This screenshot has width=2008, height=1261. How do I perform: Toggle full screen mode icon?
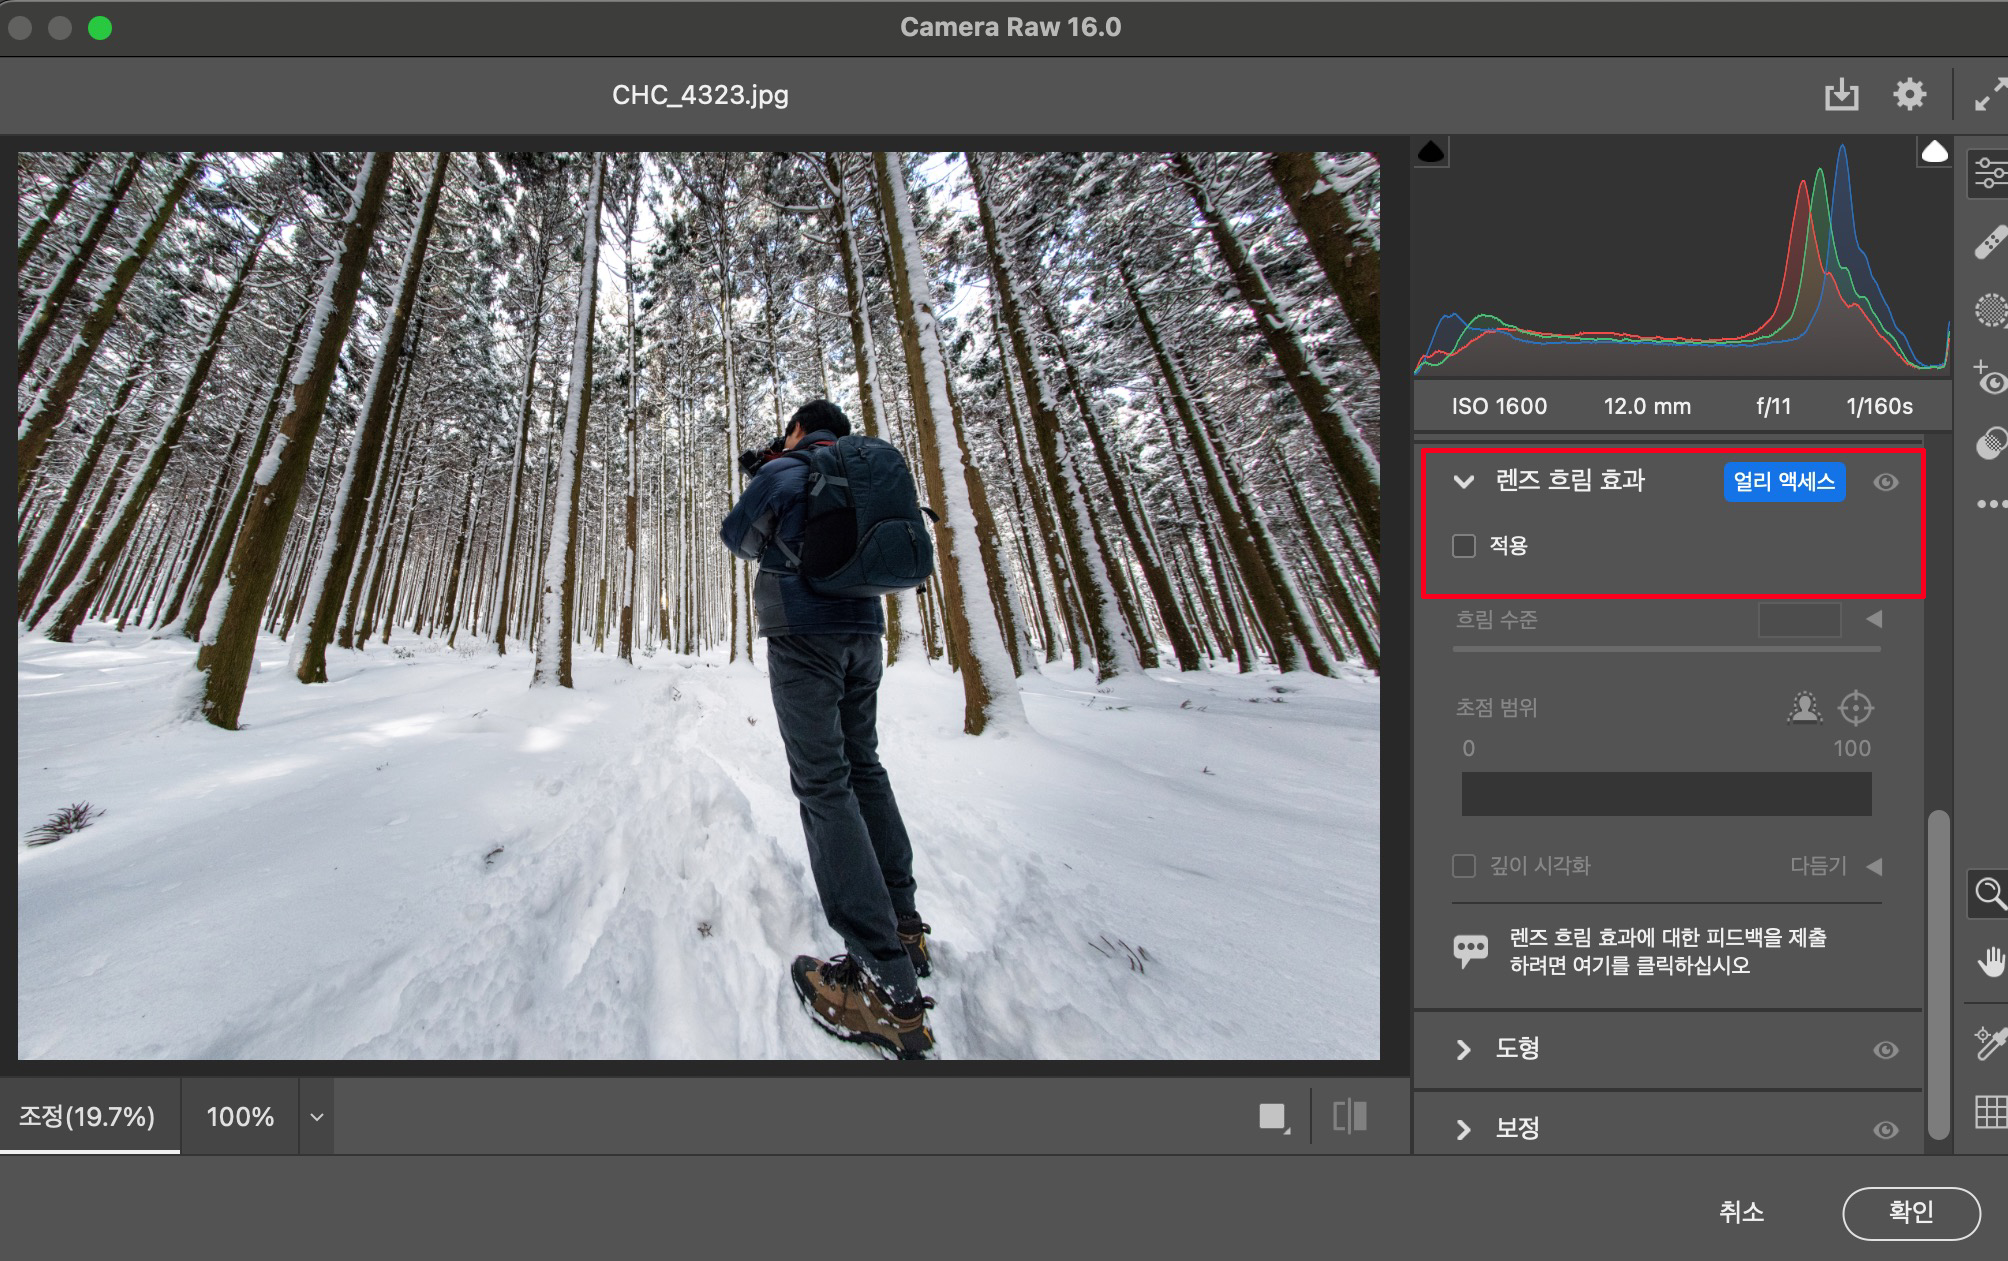point(1989,95)
